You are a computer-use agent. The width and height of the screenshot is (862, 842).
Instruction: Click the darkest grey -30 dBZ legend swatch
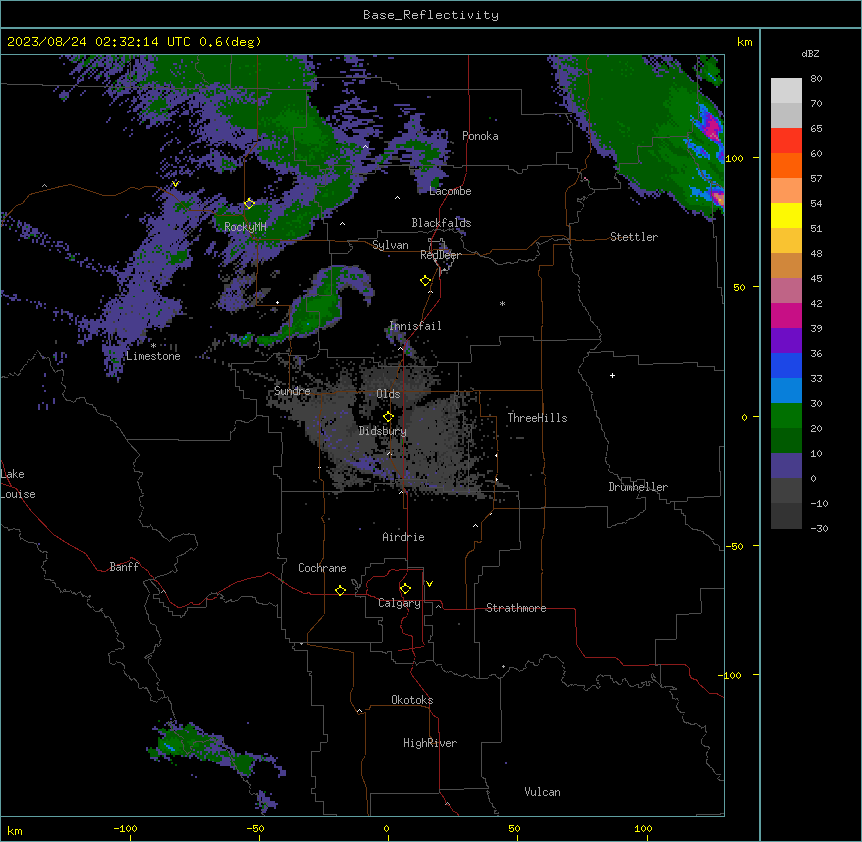coord(786,516)
